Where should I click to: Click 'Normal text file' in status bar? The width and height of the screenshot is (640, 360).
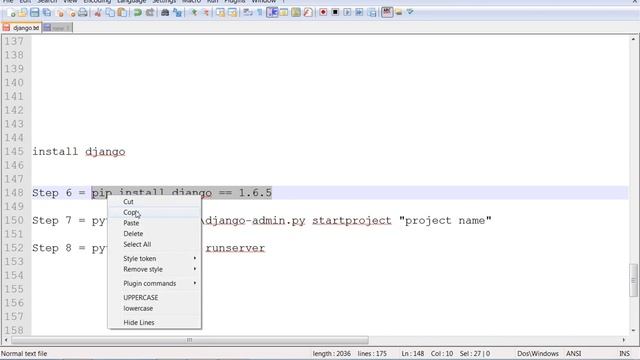pos(24,353)
